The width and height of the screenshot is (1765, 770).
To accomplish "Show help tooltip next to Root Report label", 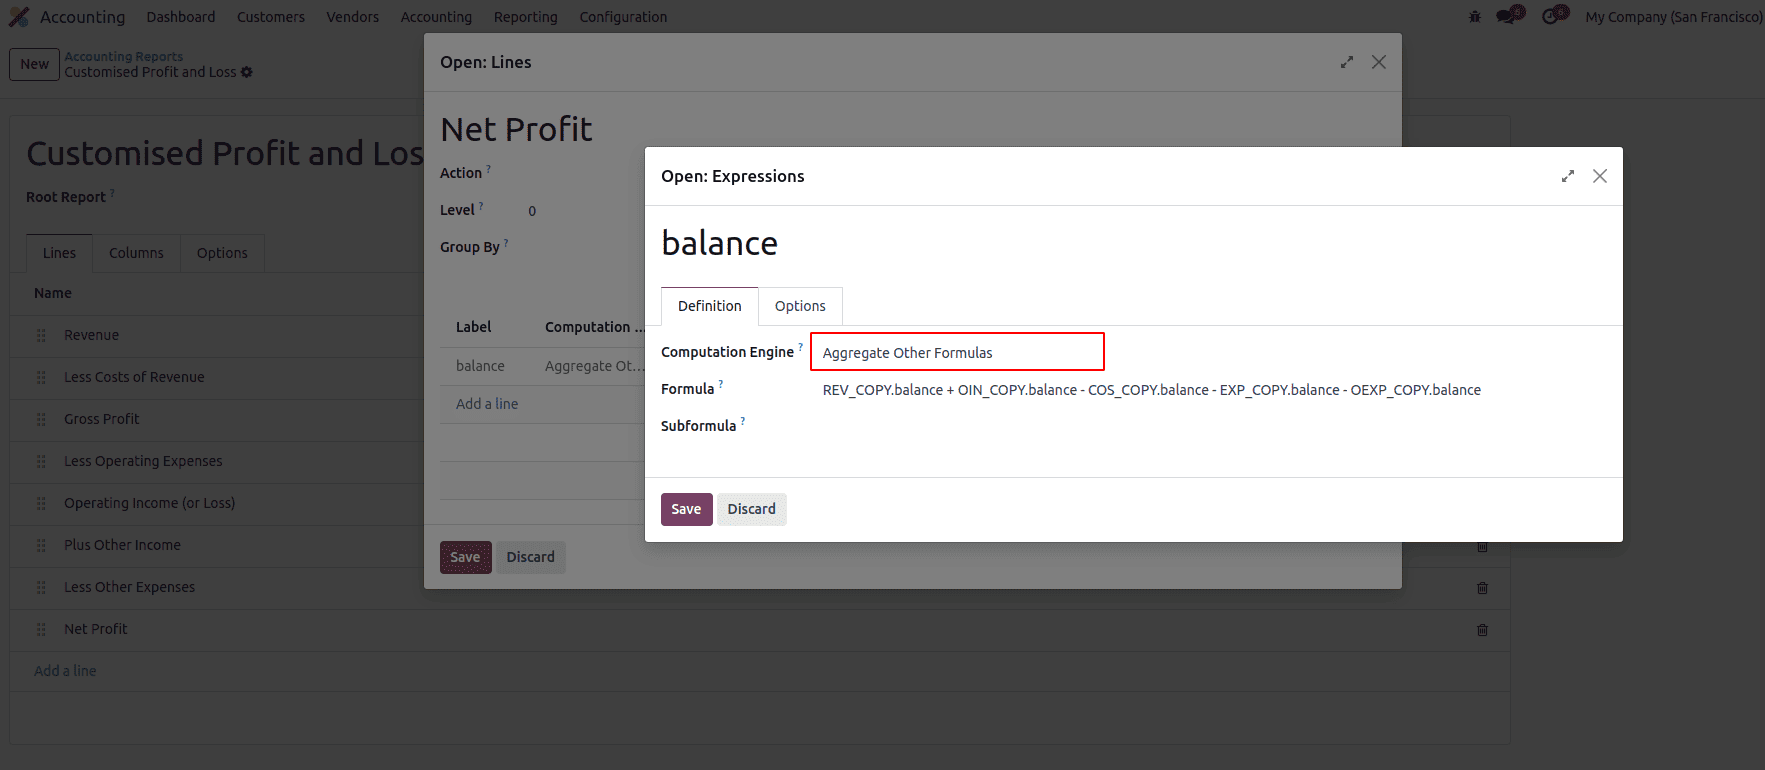I will 112,193.
